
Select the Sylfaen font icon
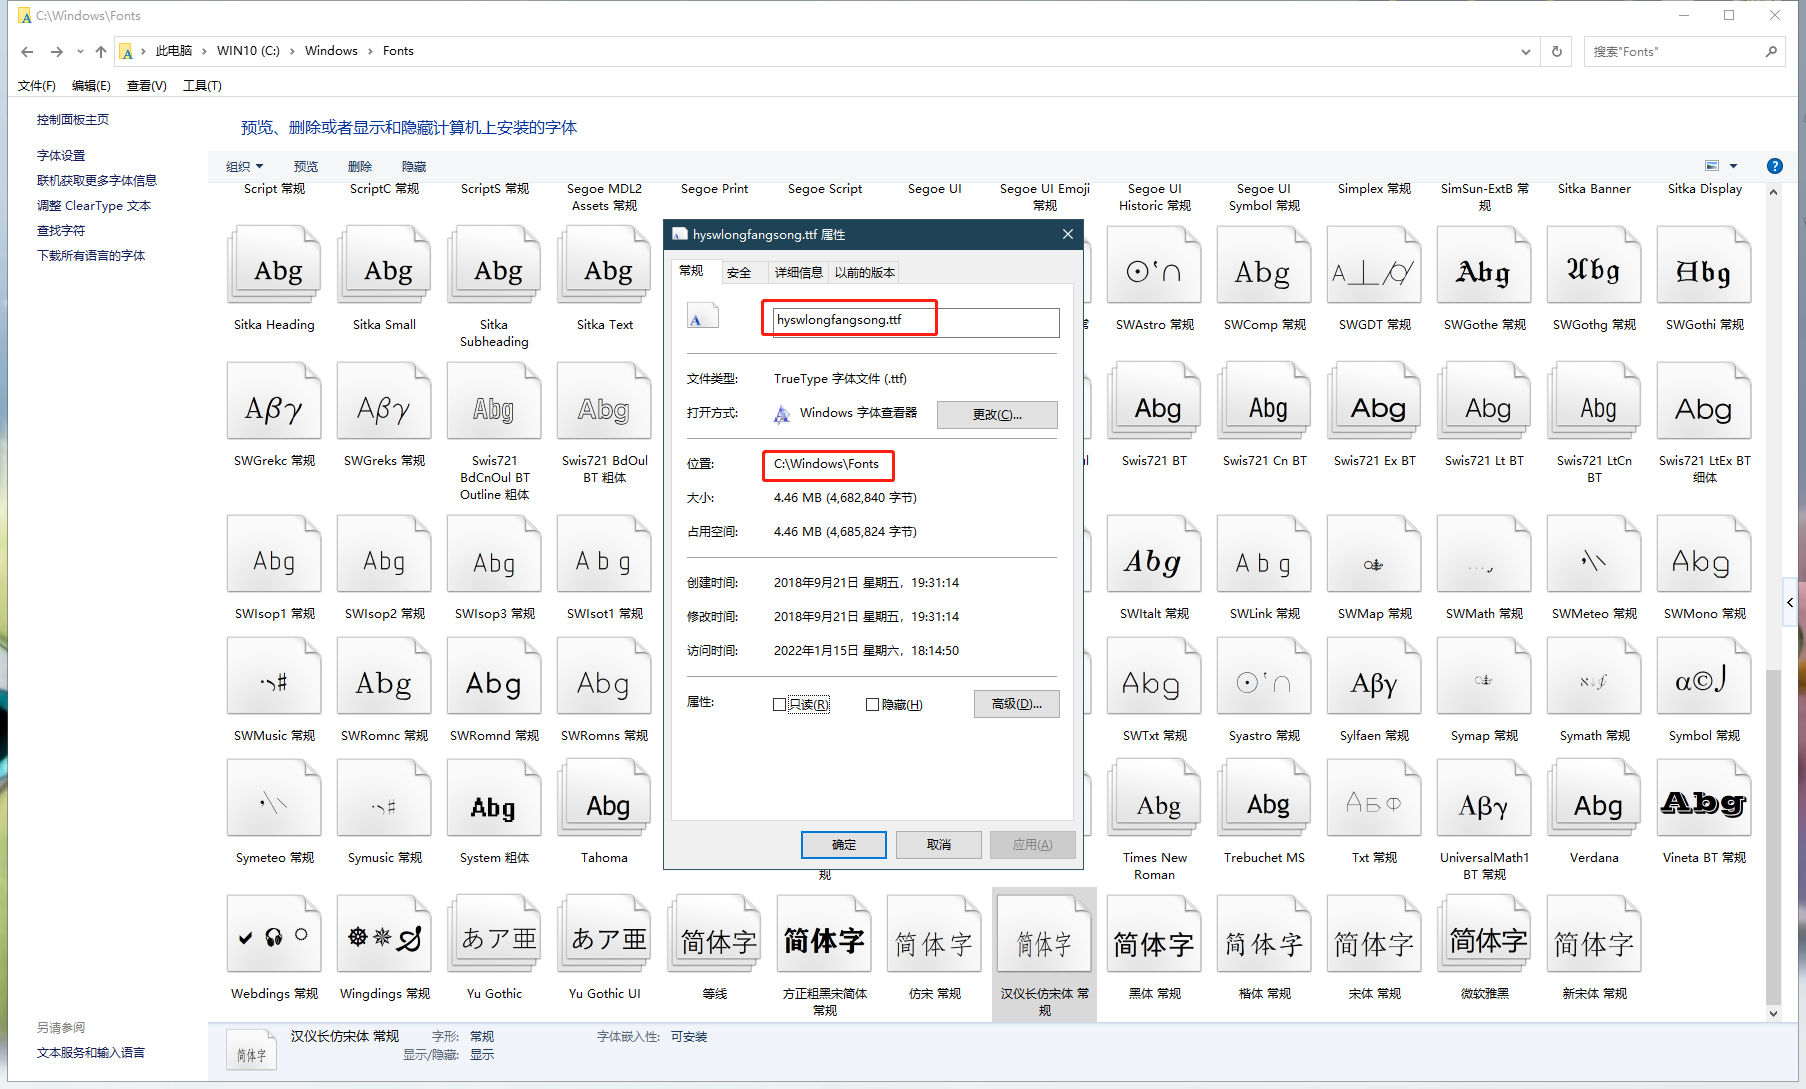click(1374, 676)
